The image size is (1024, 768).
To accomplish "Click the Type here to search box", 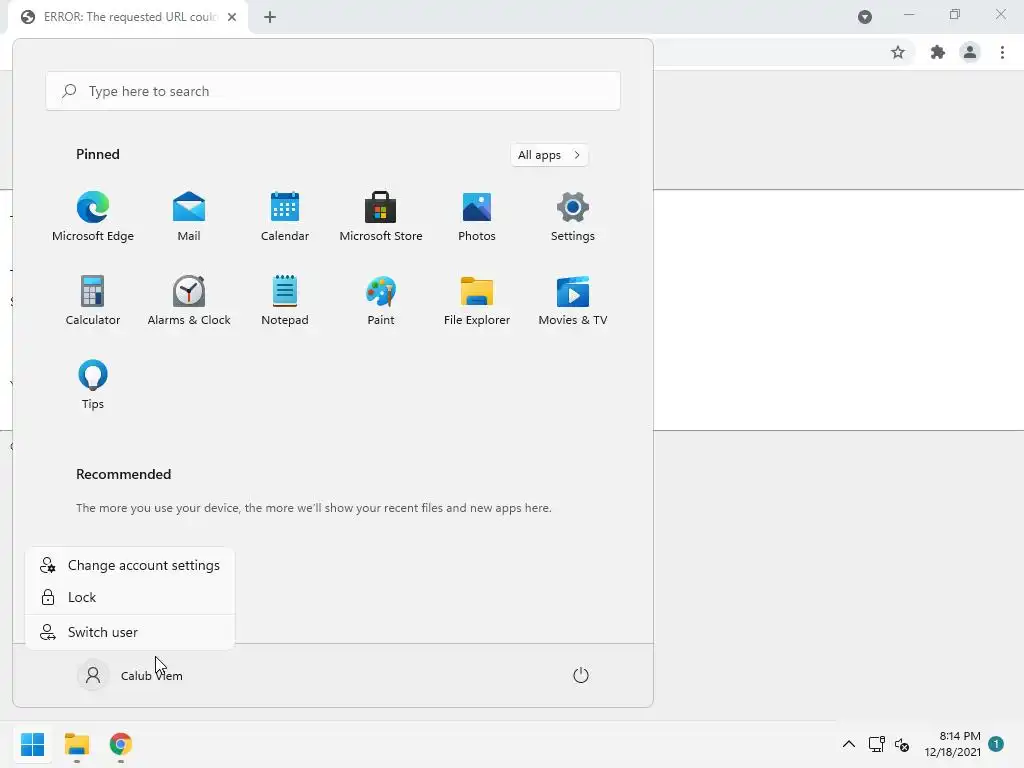I will (x=333, y=91).
